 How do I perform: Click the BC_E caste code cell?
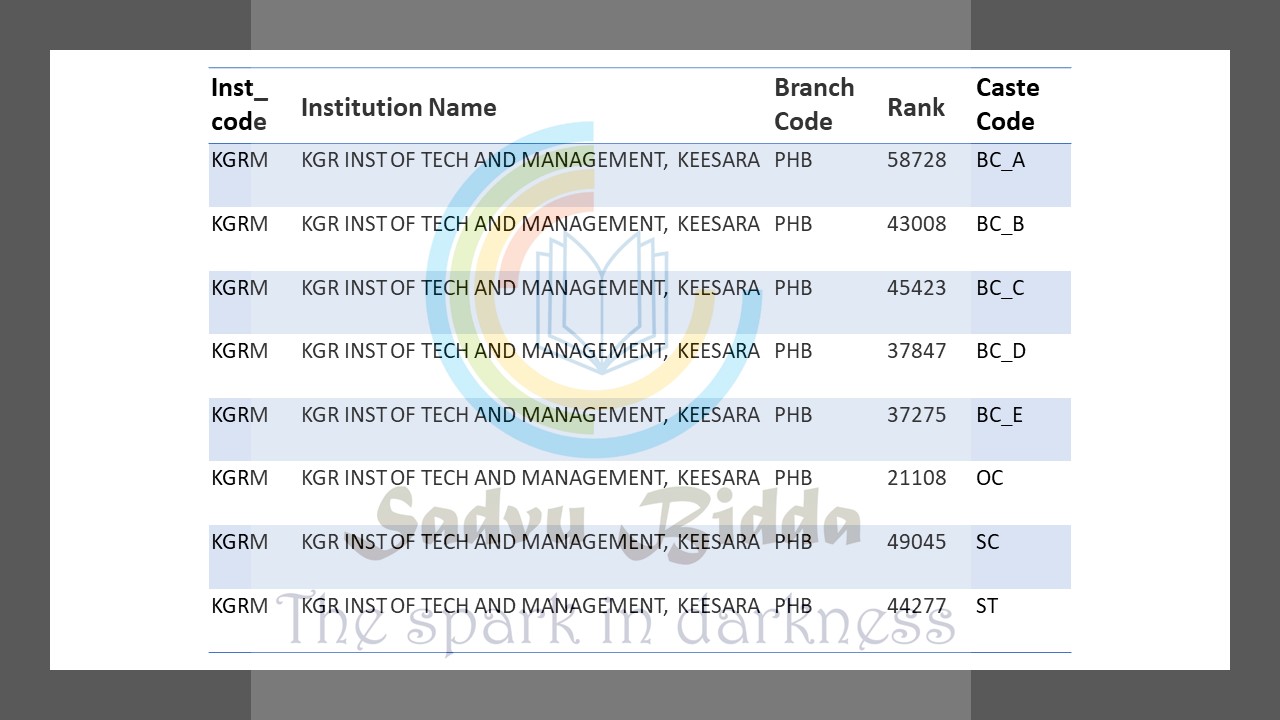999,415
